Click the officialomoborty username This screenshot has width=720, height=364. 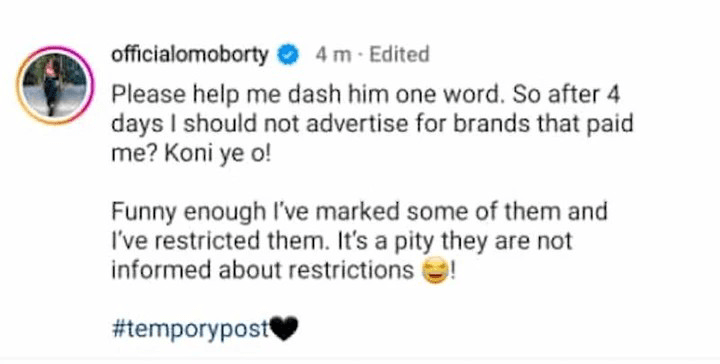point(190,55)
